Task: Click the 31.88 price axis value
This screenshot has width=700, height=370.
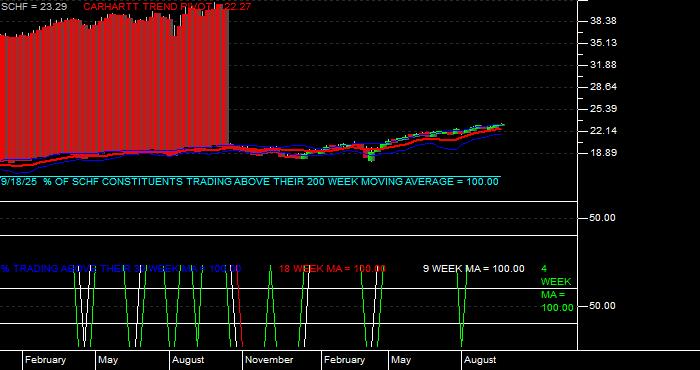Action: pyautogui.click(x=603, y=65)
